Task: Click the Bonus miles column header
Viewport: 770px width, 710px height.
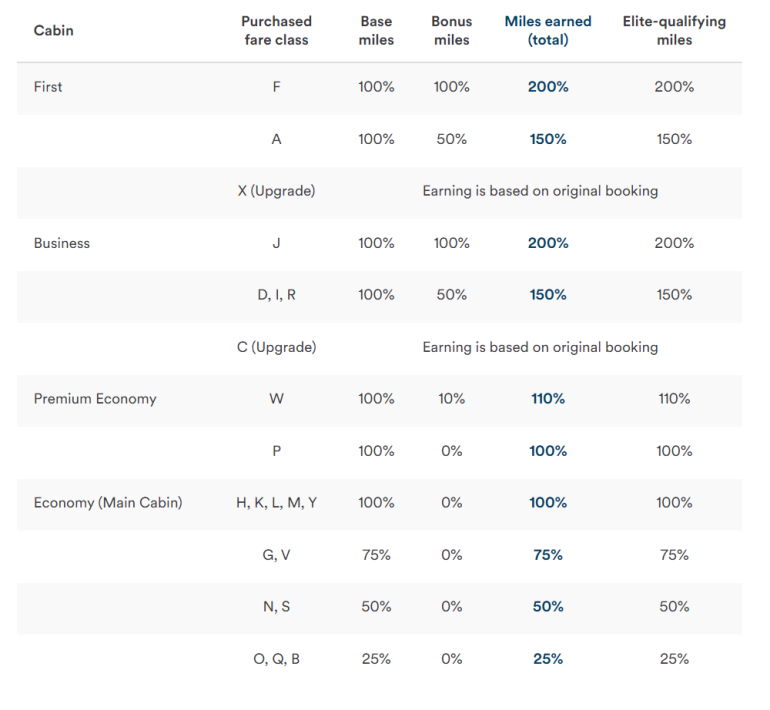Action: click(451, 31)
